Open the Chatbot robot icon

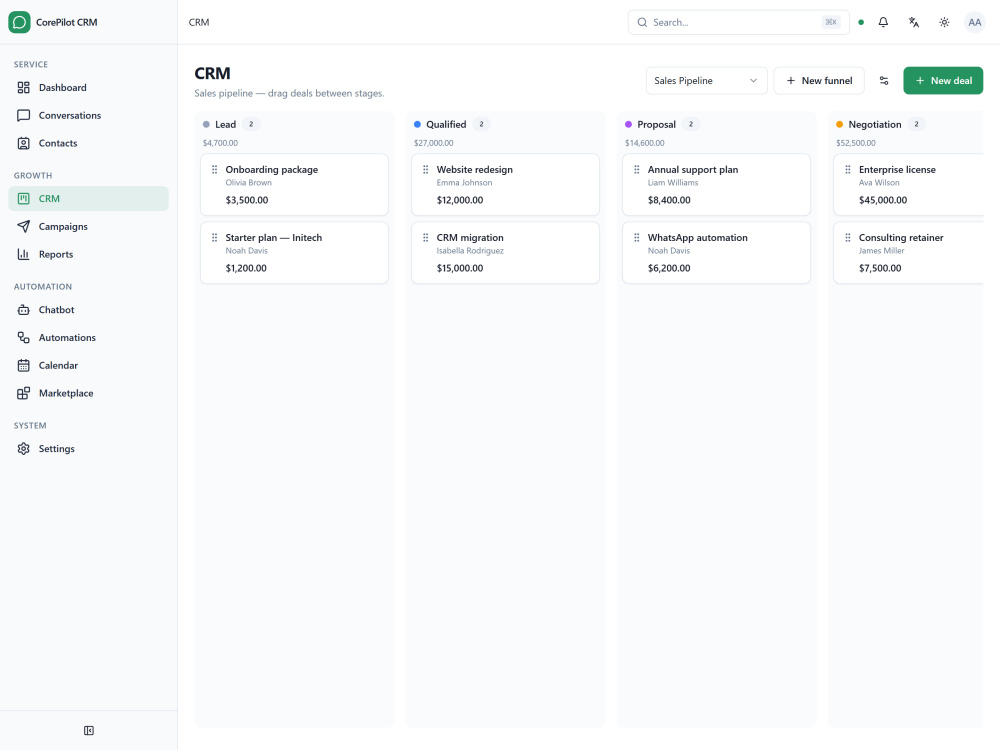coord(24,310)
